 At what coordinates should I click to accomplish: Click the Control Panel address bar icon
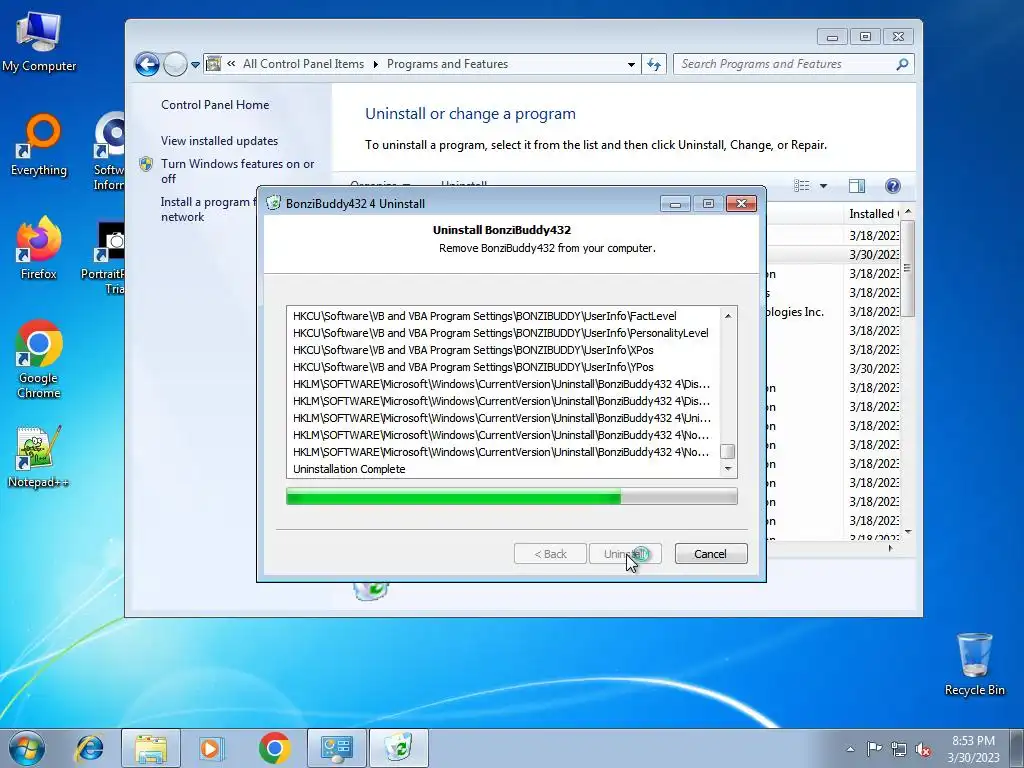[x=214, y=63]
